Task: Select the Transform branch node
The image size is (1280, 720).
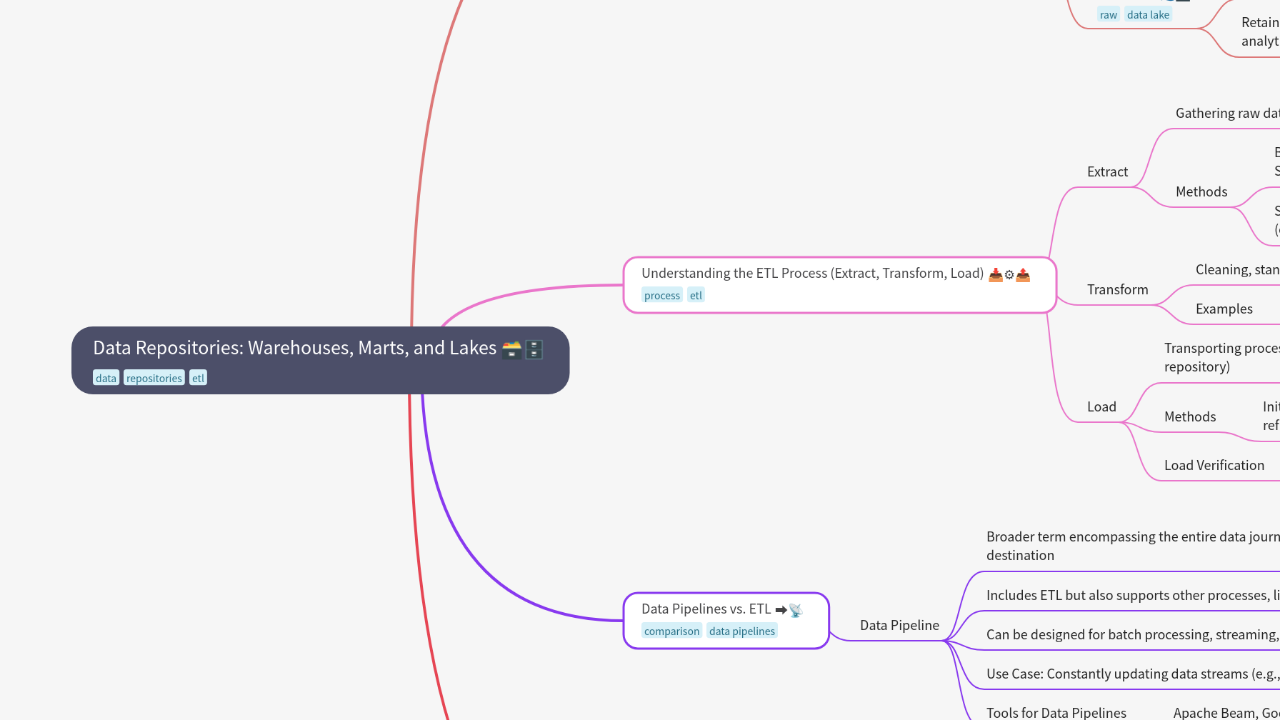Action: click(1117, 290)
